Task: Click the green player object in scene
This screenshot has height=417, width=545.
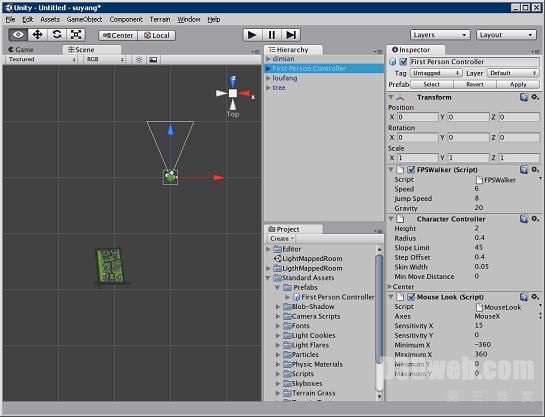Action: (170, 177)
